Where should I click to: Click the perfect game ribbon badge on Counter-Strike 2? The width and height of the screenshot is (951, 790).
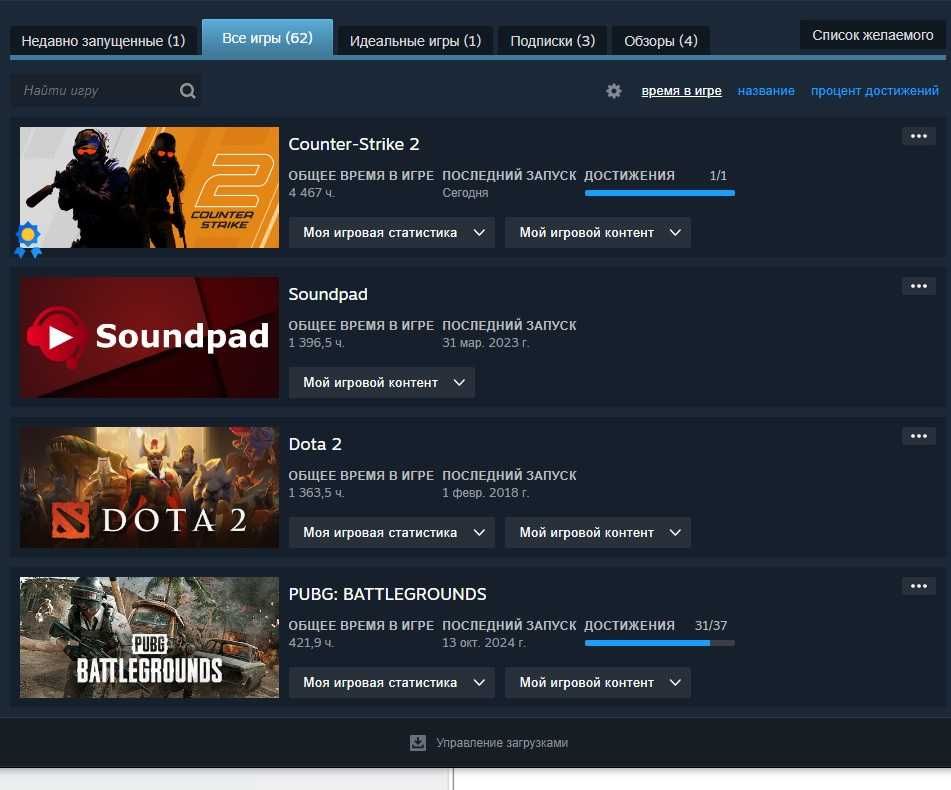tap(28, 239)
